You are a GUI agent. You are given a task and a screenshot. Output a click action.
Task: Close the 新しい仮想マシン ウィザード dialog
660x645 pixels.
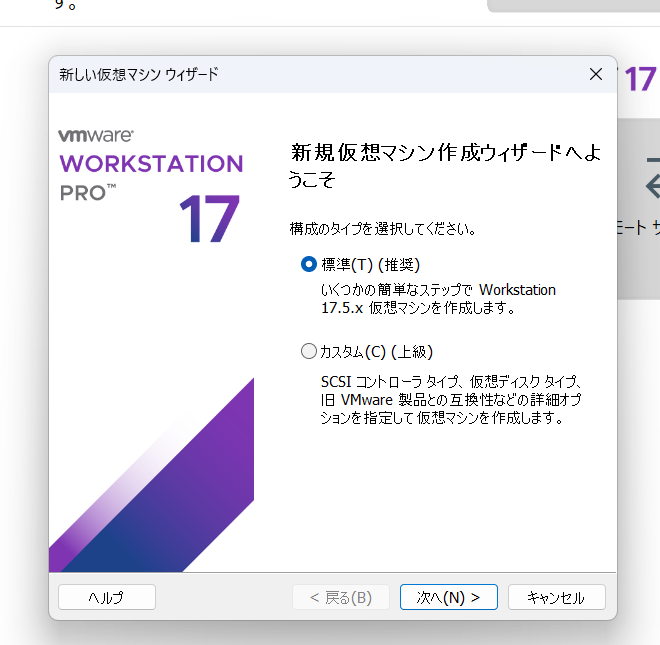click(595, 74)
